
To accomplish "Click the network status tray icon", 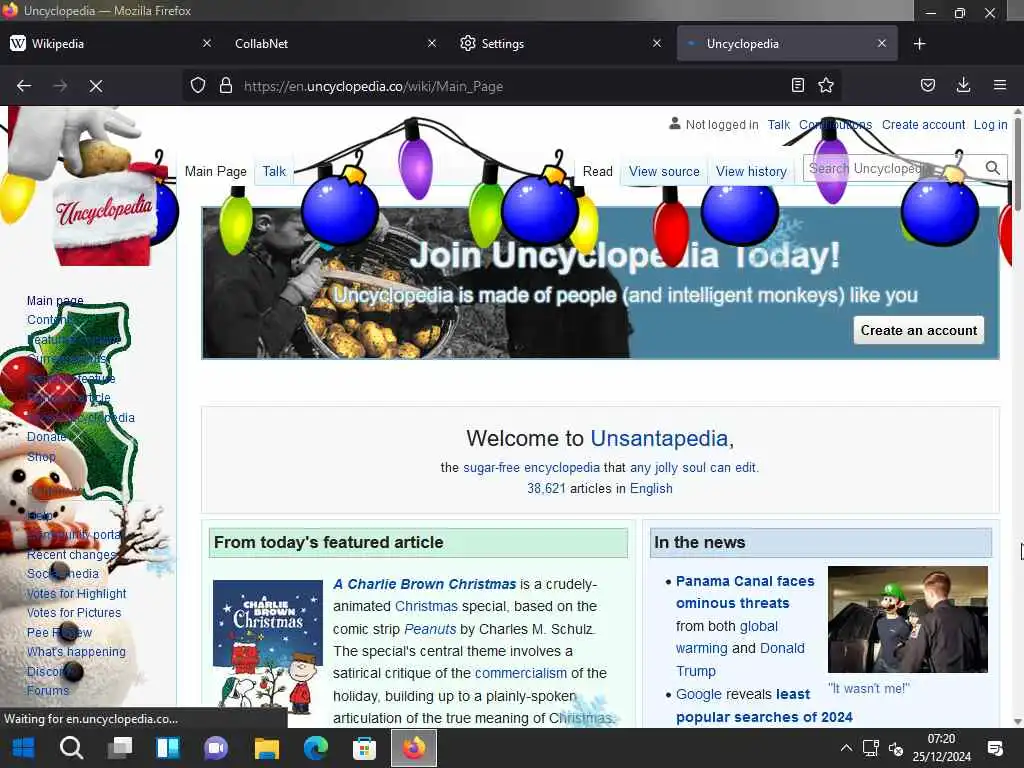I will click(x=871, y=748).
